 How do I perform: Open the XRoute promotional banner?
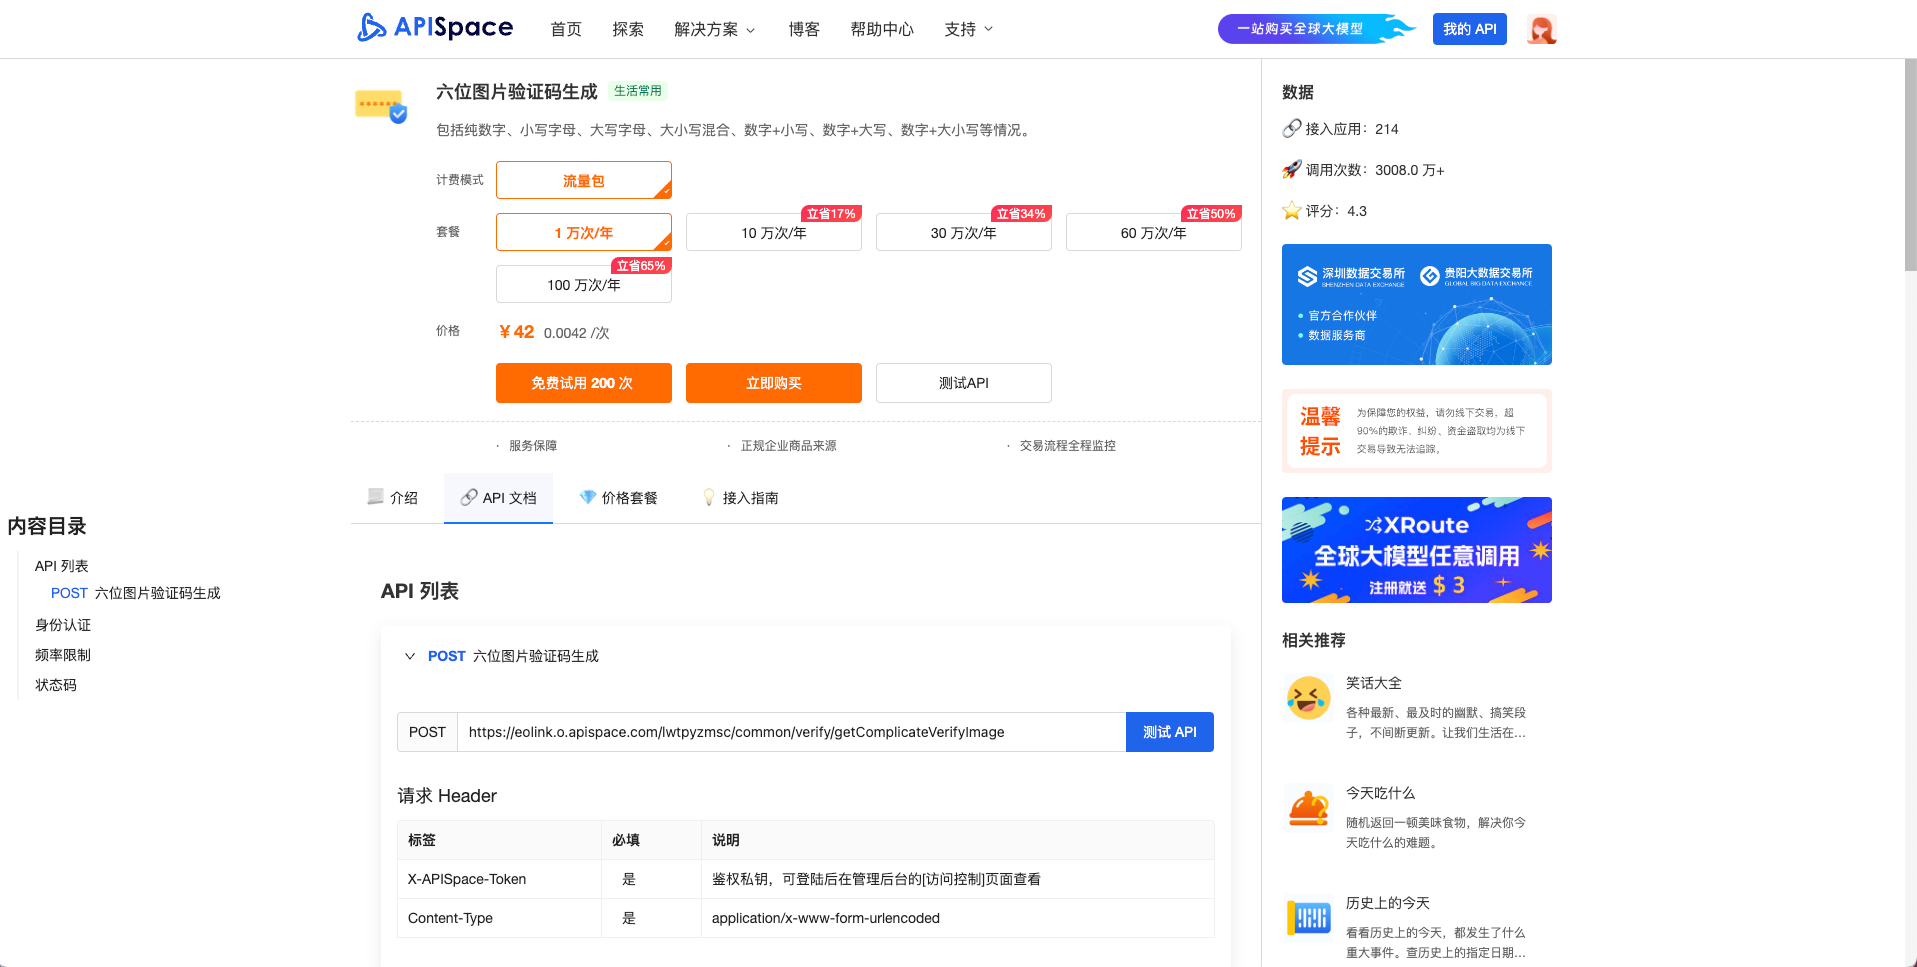[x=1416, y=550]
